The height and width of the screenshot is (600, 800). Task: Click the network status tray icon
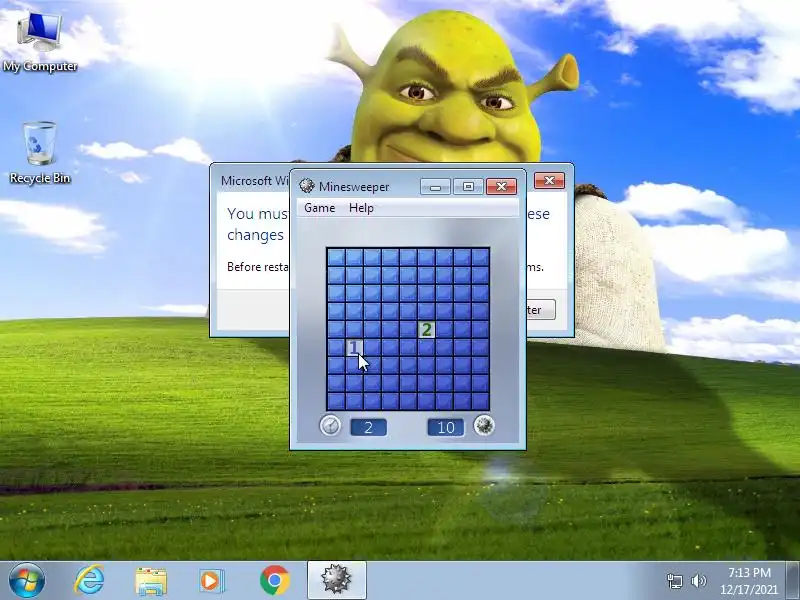tap(674, 581)
